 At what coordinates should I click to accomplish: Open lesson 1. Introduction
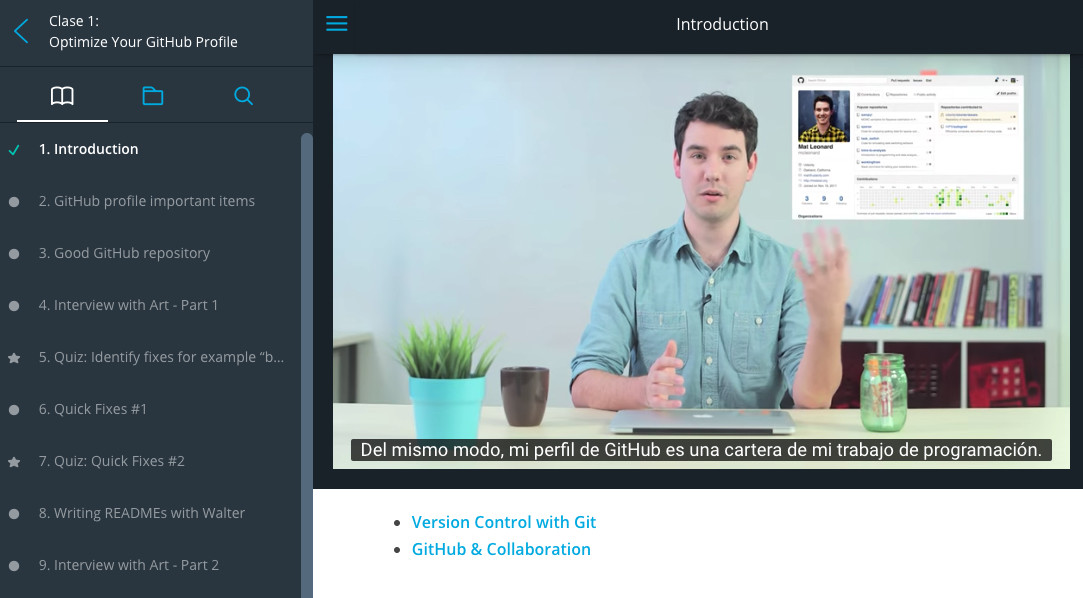click(x=89, y=149)
